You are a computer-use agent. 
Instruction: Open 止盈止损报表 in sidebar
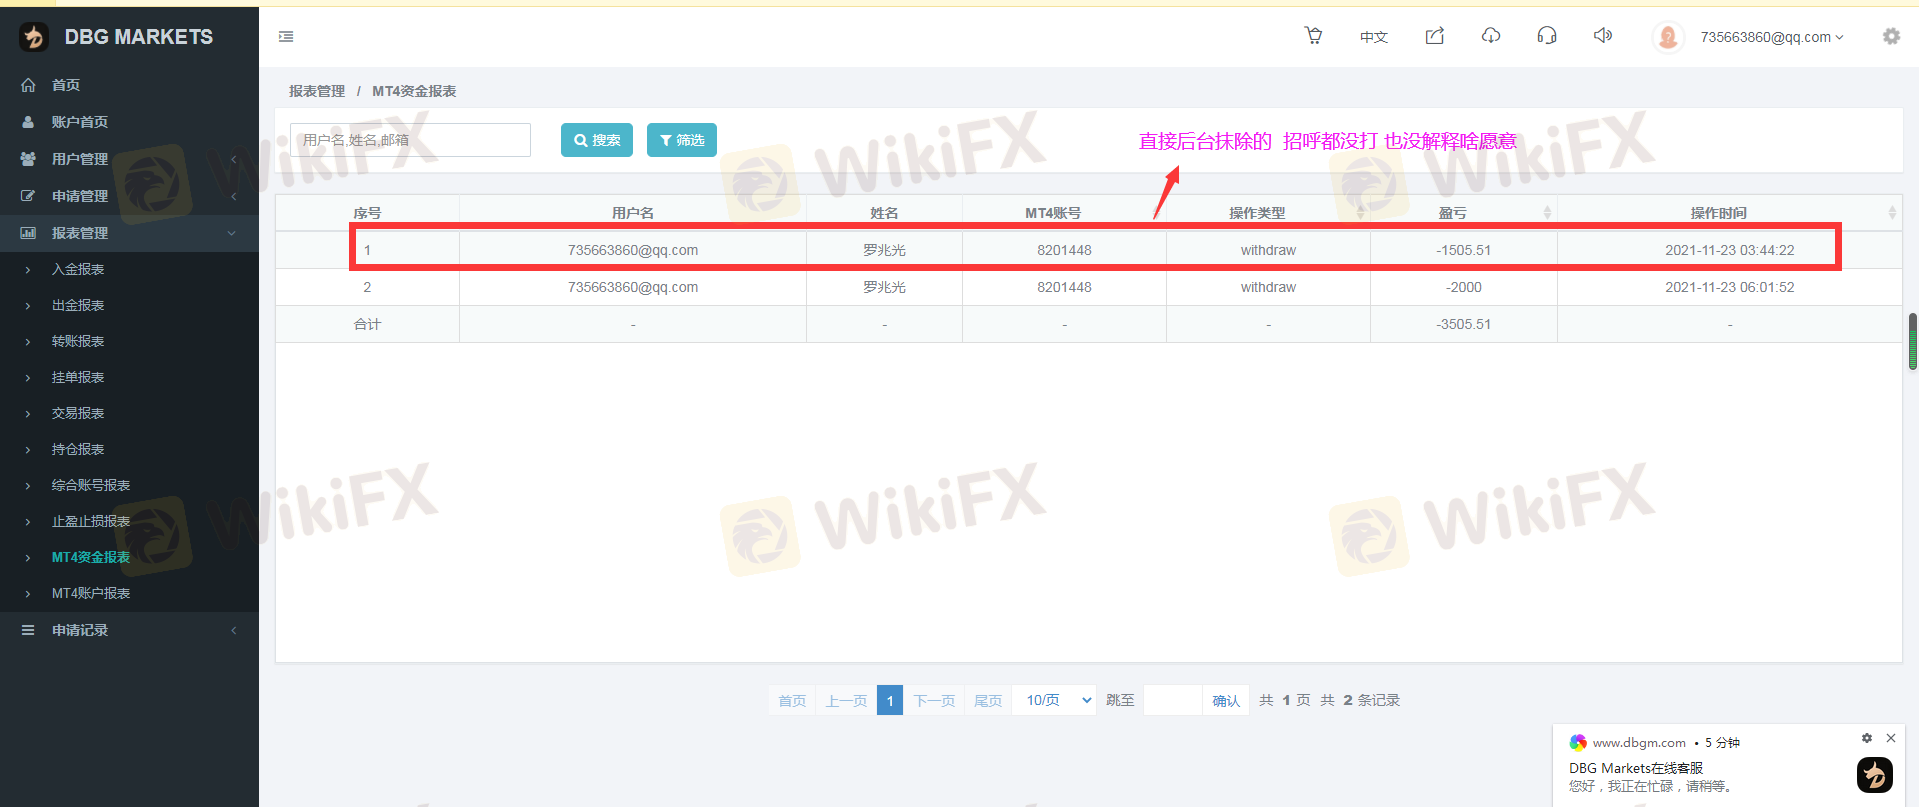tap(91, 521)
